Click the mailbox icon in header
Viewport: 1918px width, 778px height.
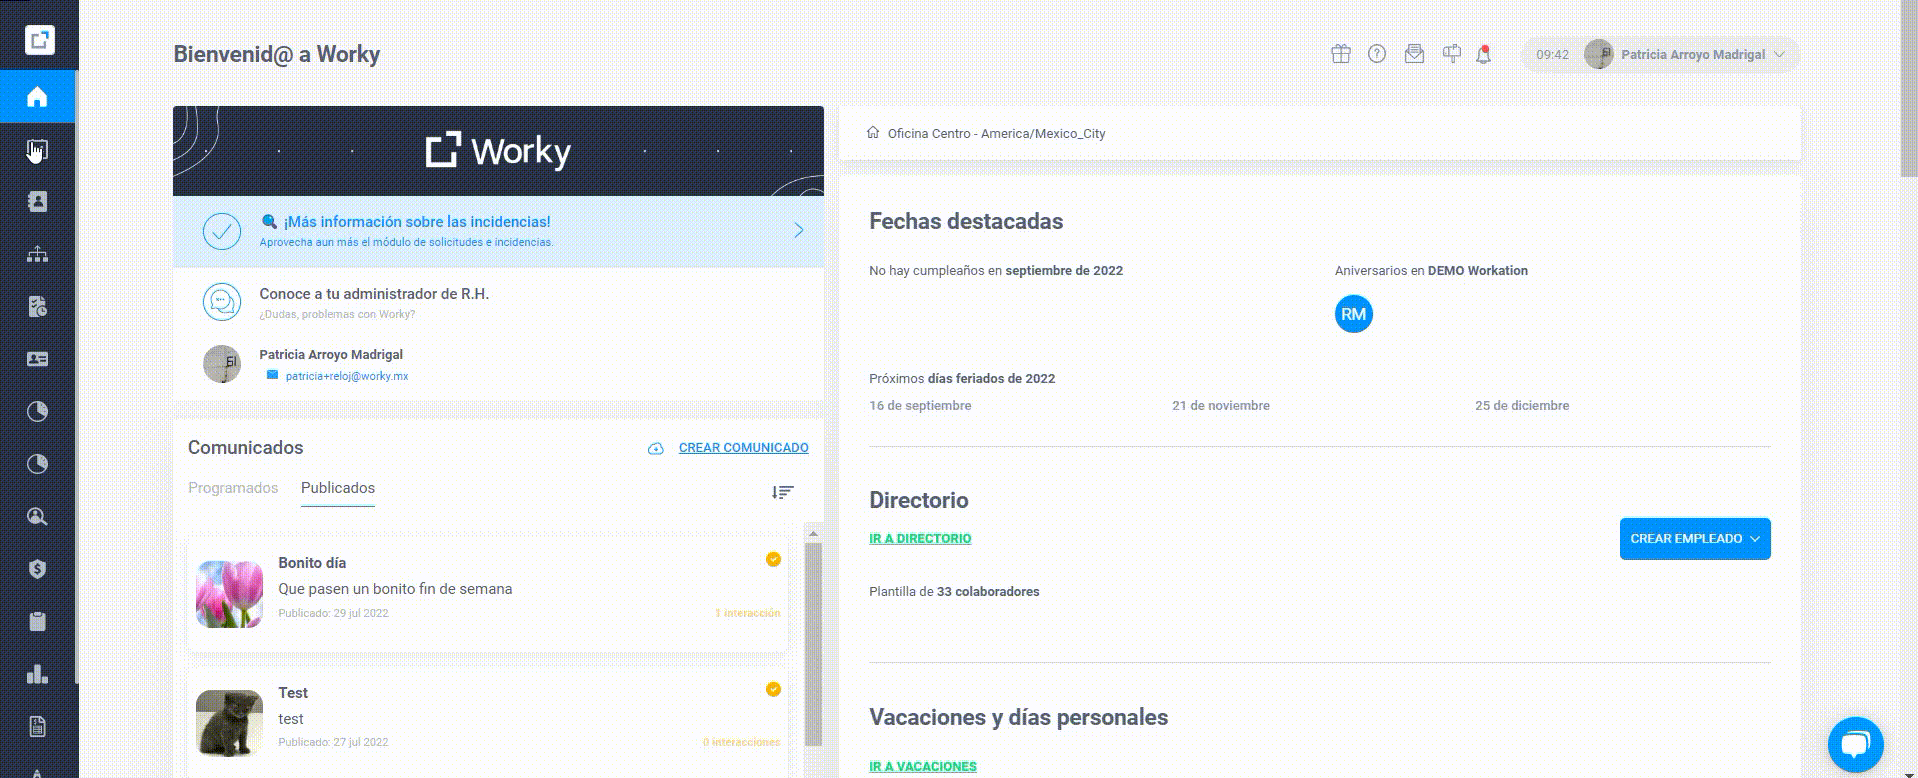tap(1451, 54)
